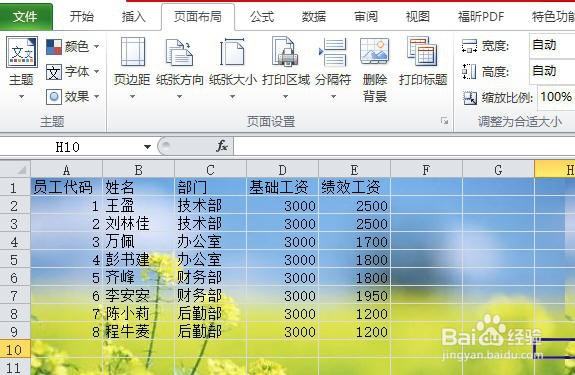Expand the dropdown arrow under 纸张方向
Screen dimensions: 575x375
click(179, 97)
